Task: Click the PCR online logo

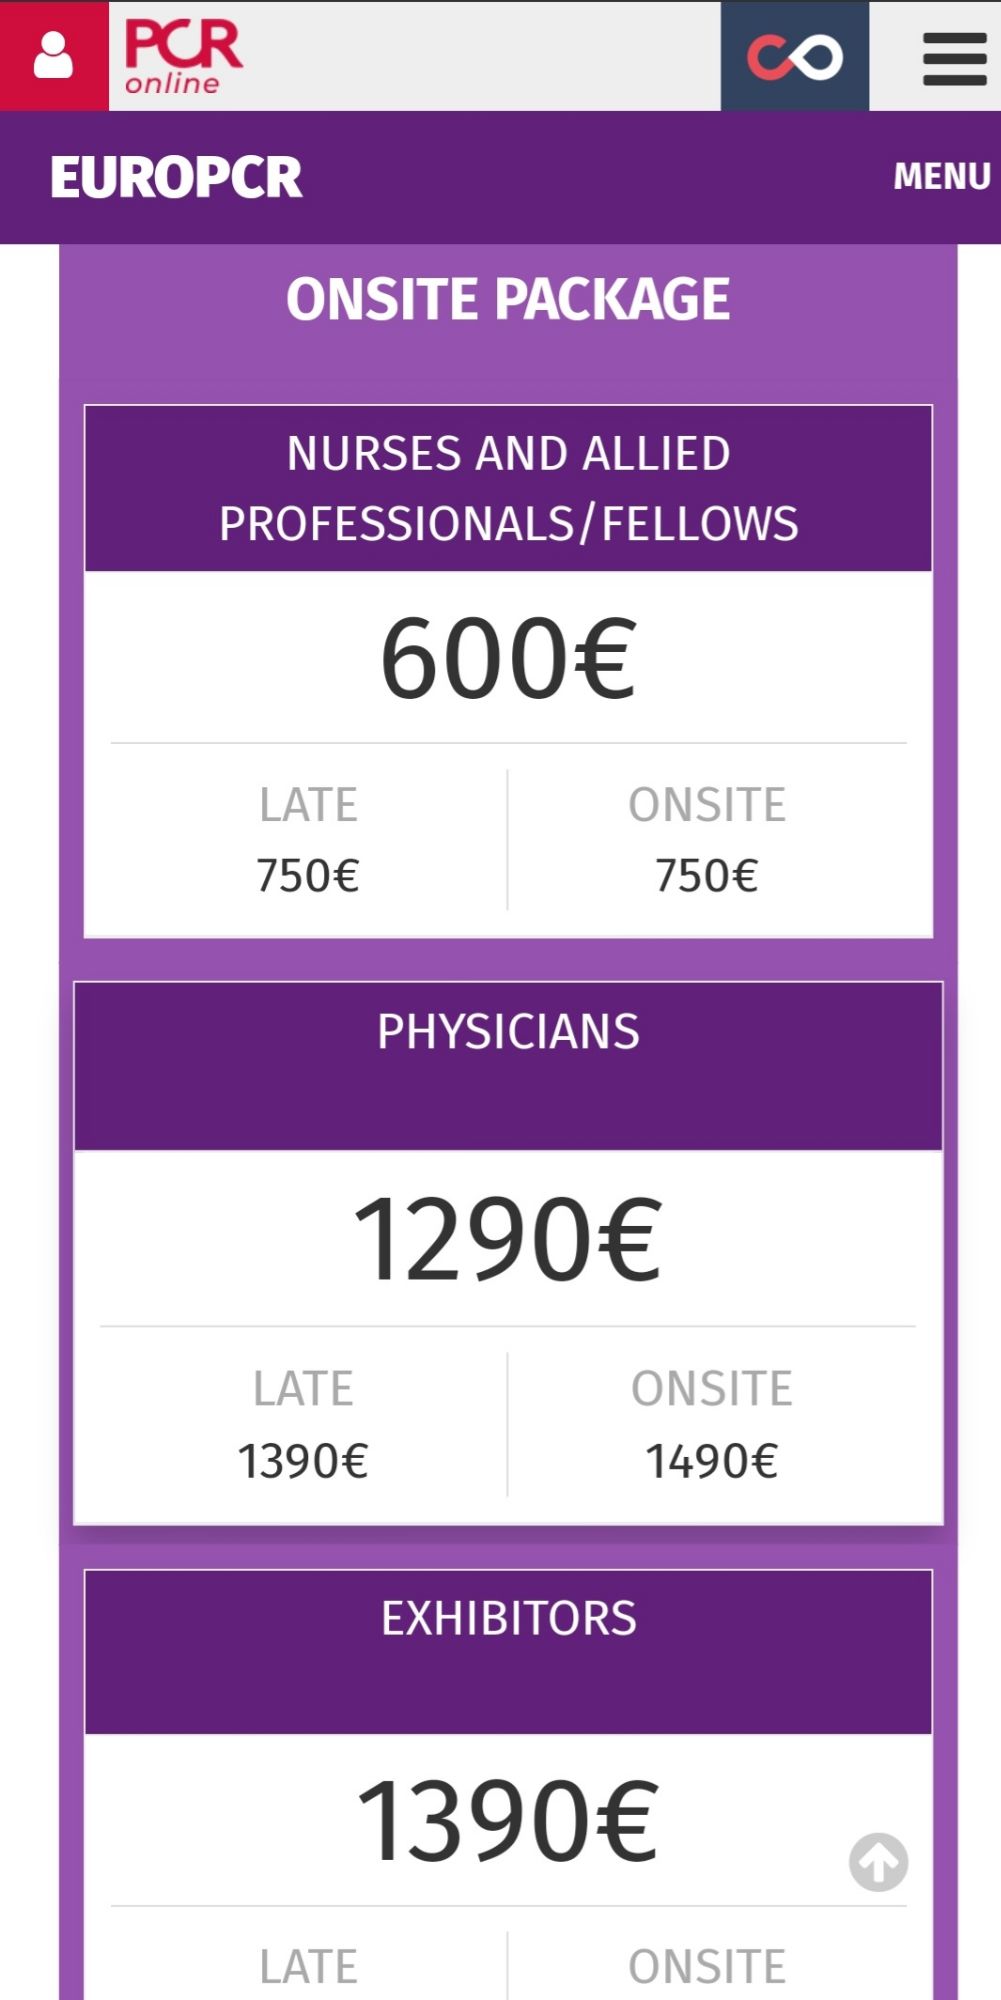Action: 183,58
